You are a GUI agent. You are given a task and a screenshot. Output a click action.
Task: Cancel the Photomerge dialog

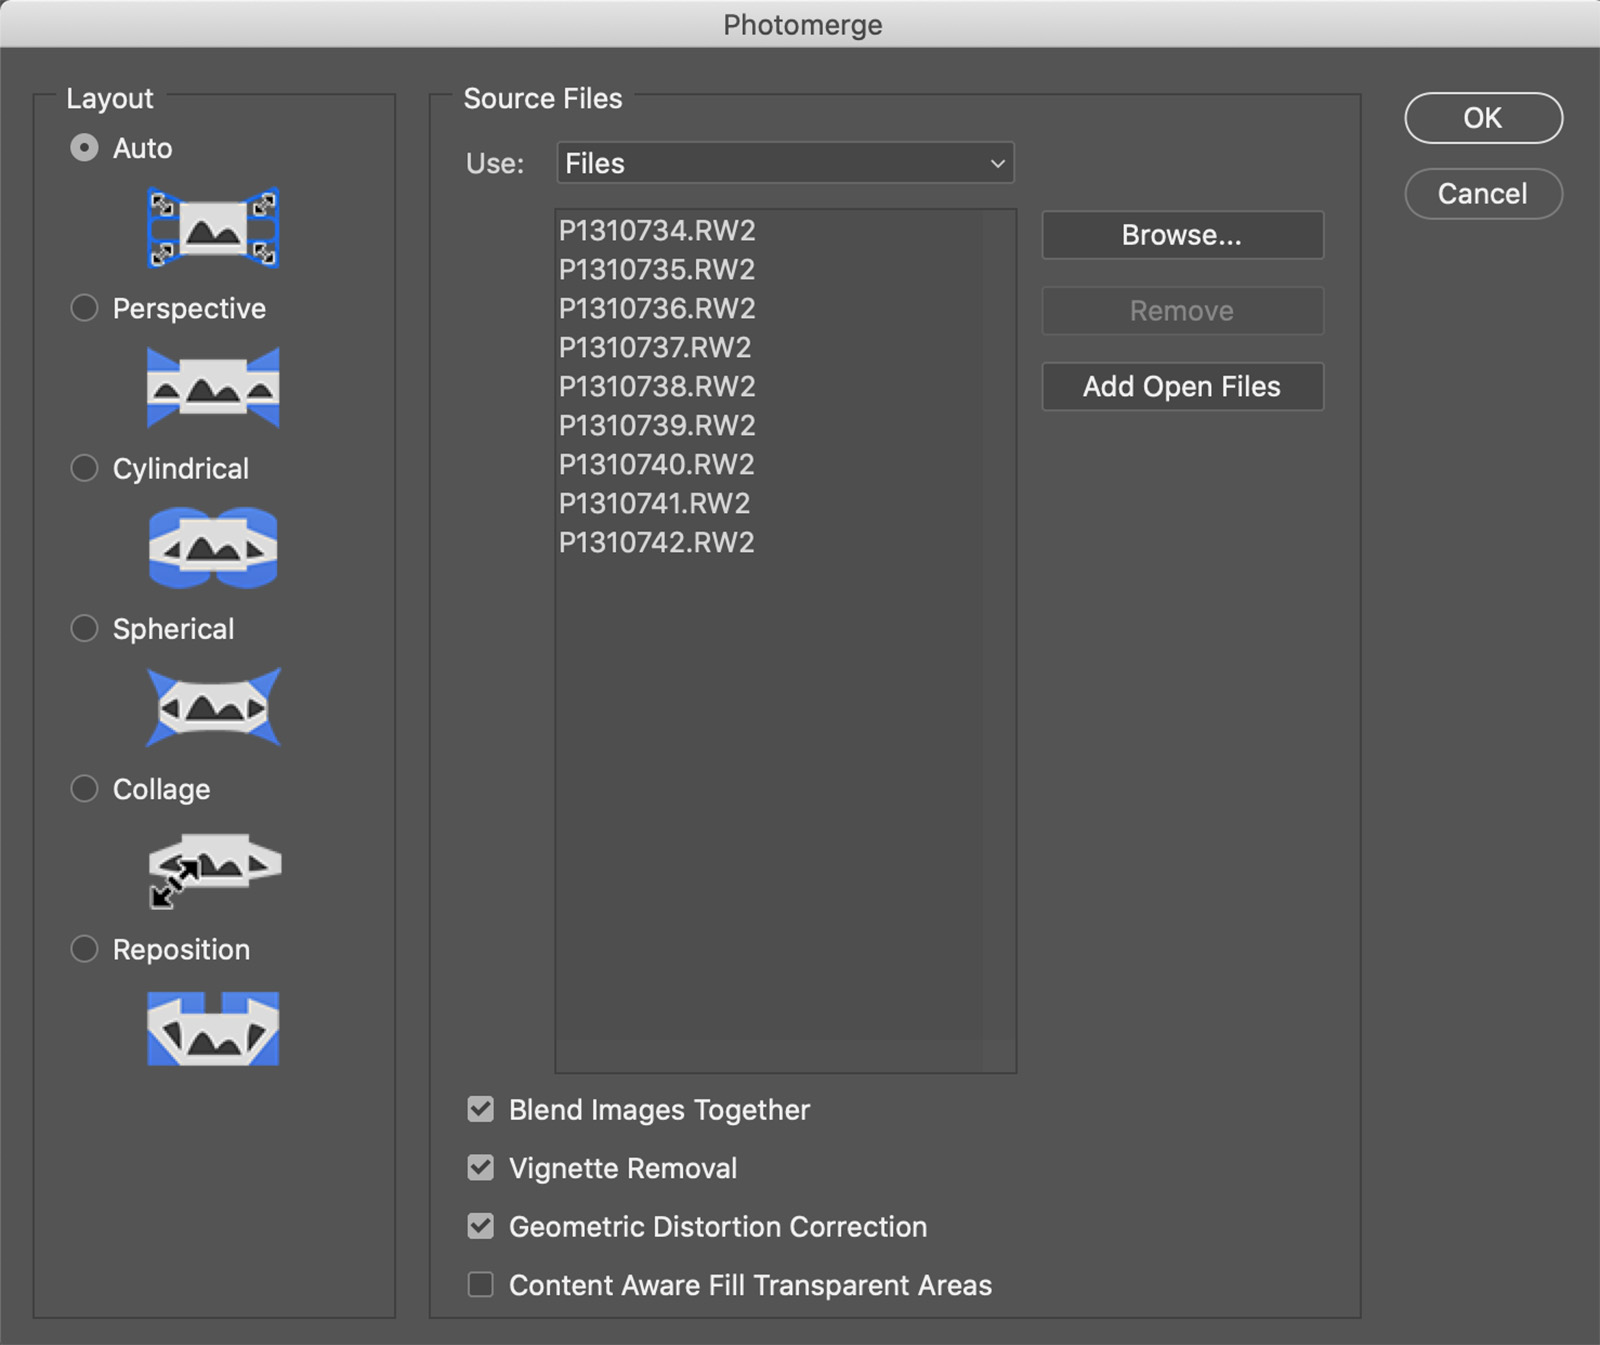tap(1483, 194)
